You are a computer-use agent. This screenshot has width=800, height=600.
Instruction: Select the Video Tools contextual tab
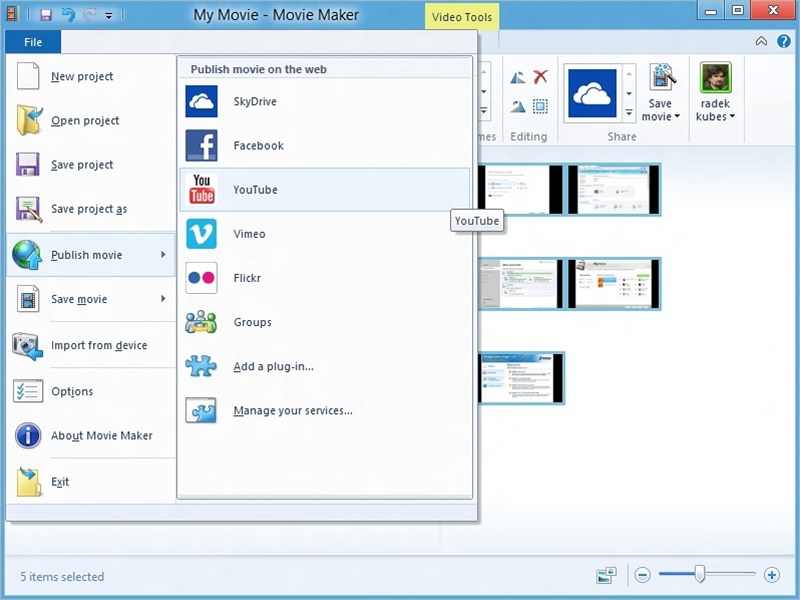(x=459, y=16)
